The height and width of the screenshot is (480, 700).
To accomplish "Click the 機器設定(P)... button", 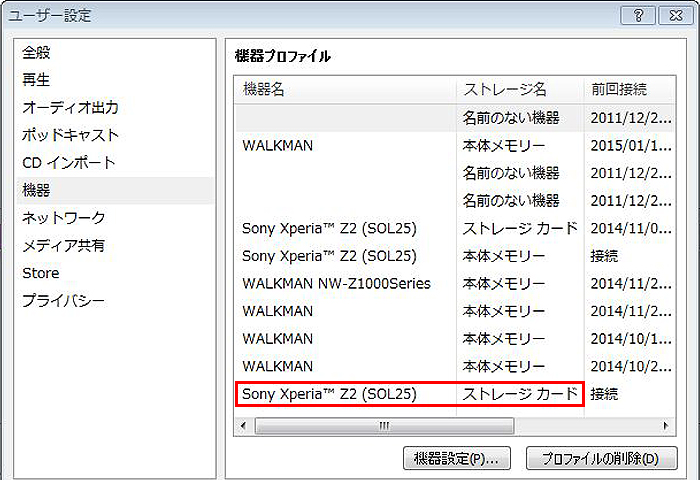I will [457, 459].
